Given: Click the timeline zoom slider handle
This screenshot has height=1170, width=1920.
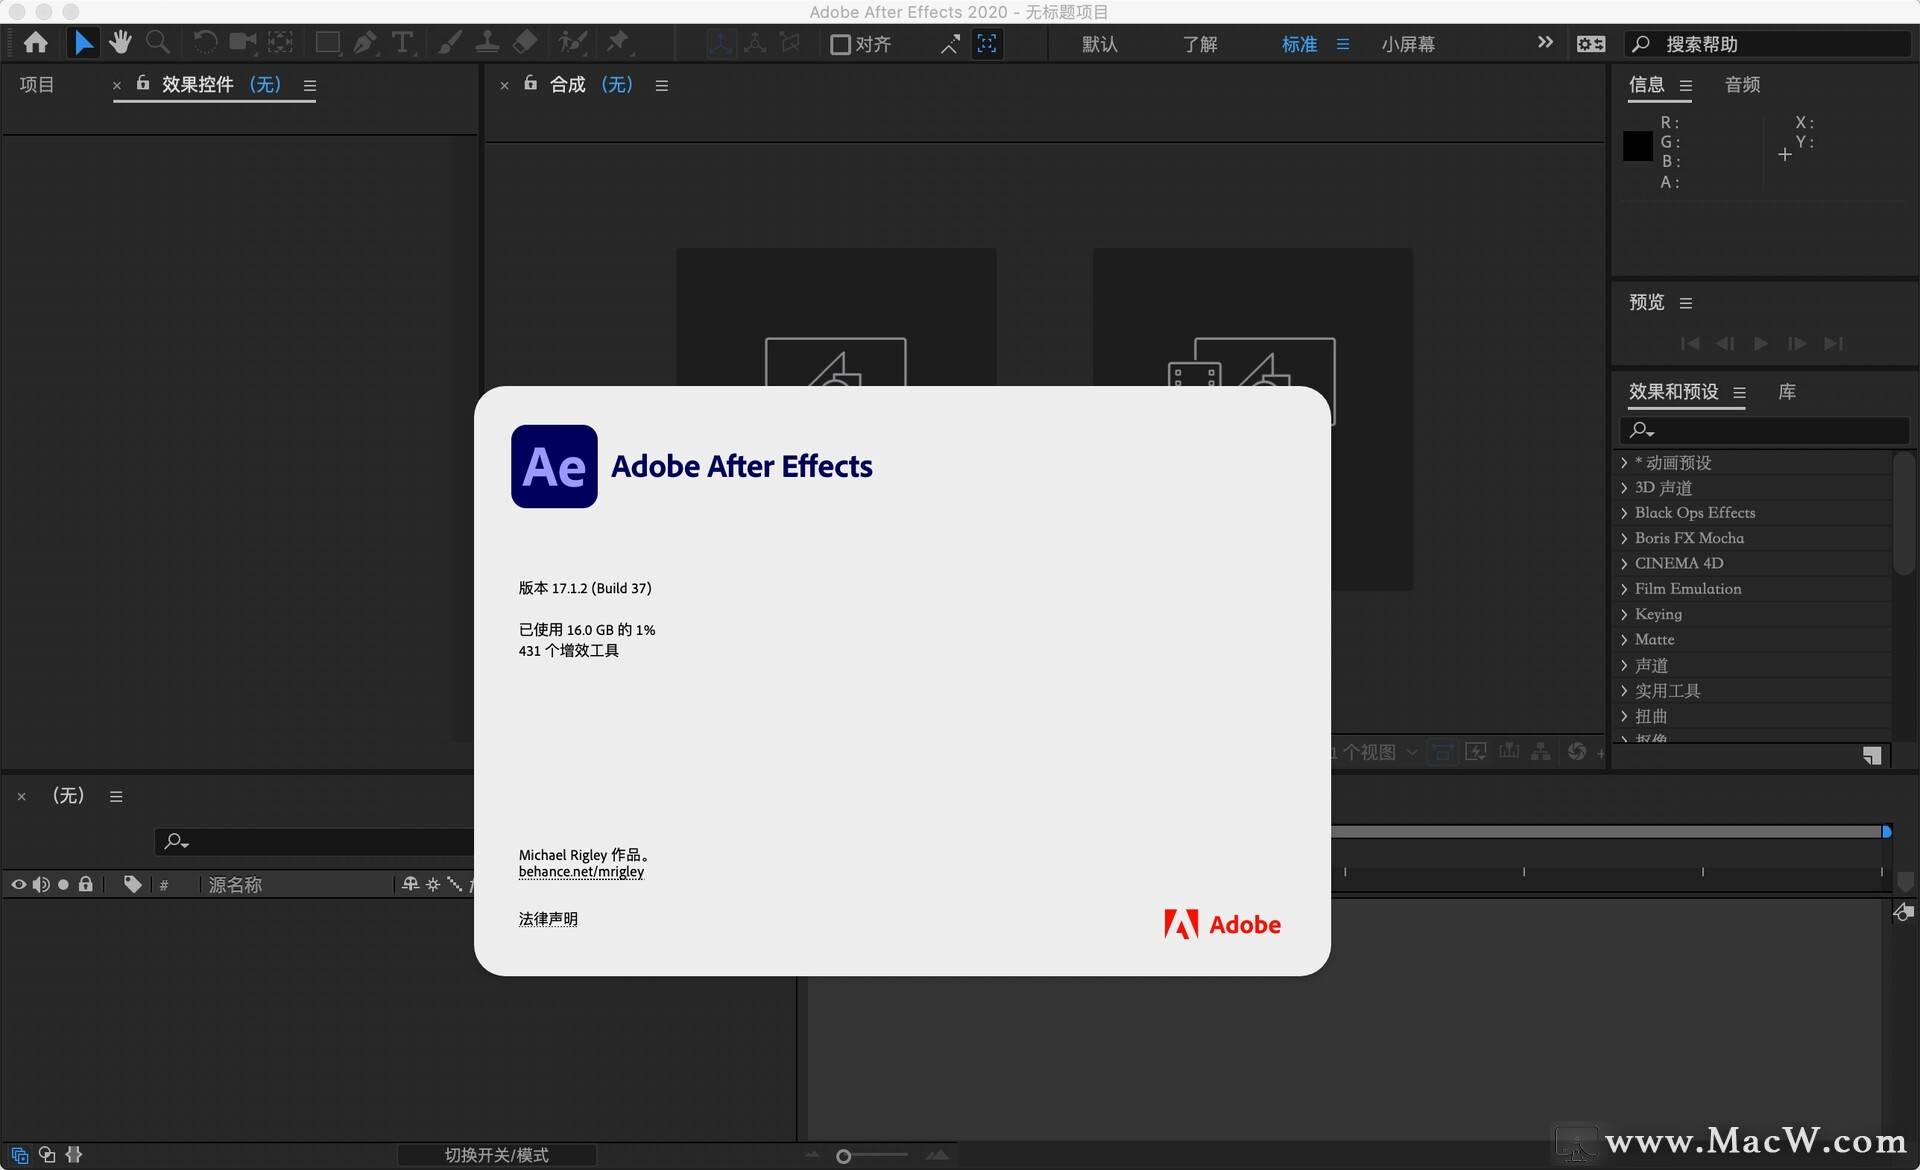Looking at the screenshot, I should click(x=843, y=1156).
